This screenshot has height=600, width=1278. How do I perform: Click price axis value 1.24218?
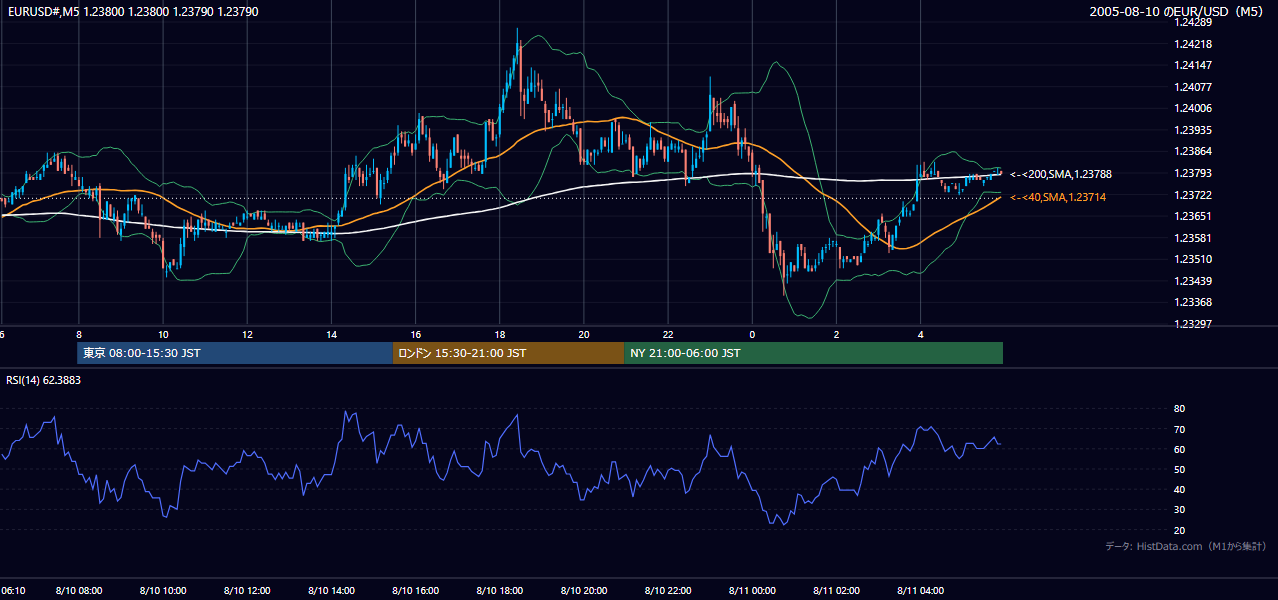click(1194, 44)
